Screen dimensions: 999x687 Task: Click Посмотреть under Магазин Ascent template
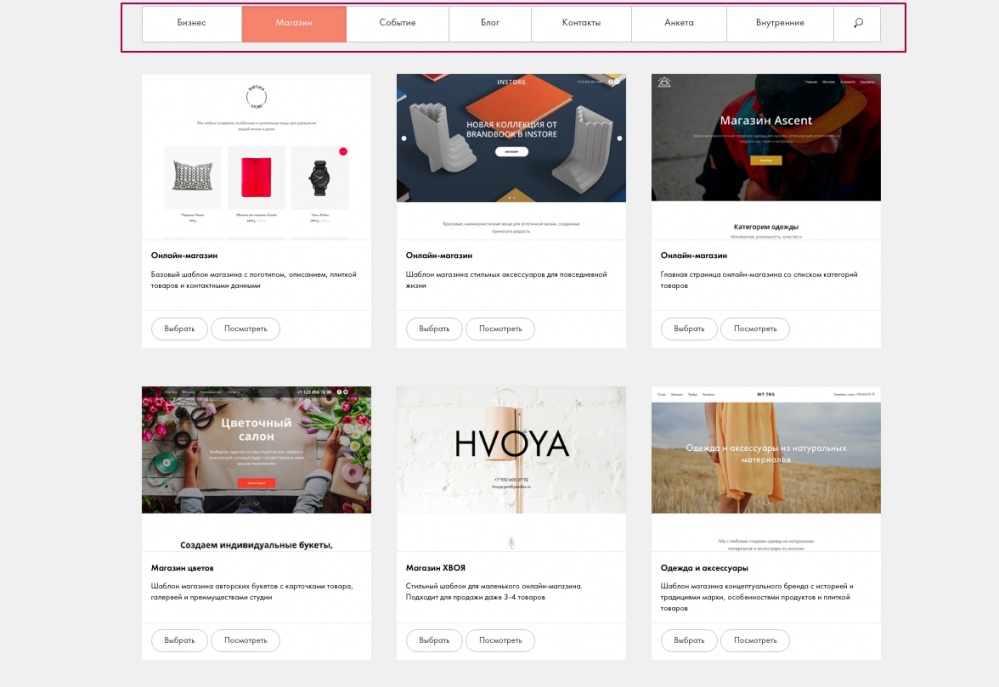pyautogui.click(x=755, y=329)
